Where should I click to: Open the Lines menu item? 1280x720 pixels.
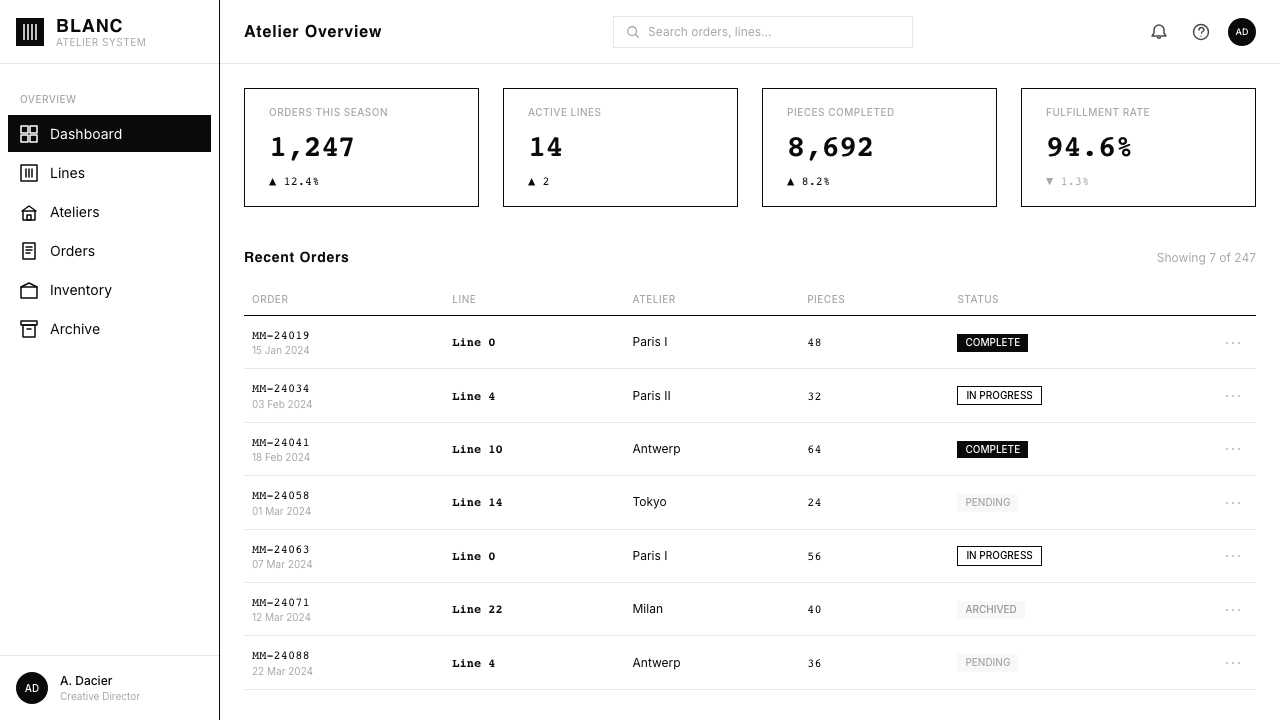pyautogui.click(x=109, y=173)
